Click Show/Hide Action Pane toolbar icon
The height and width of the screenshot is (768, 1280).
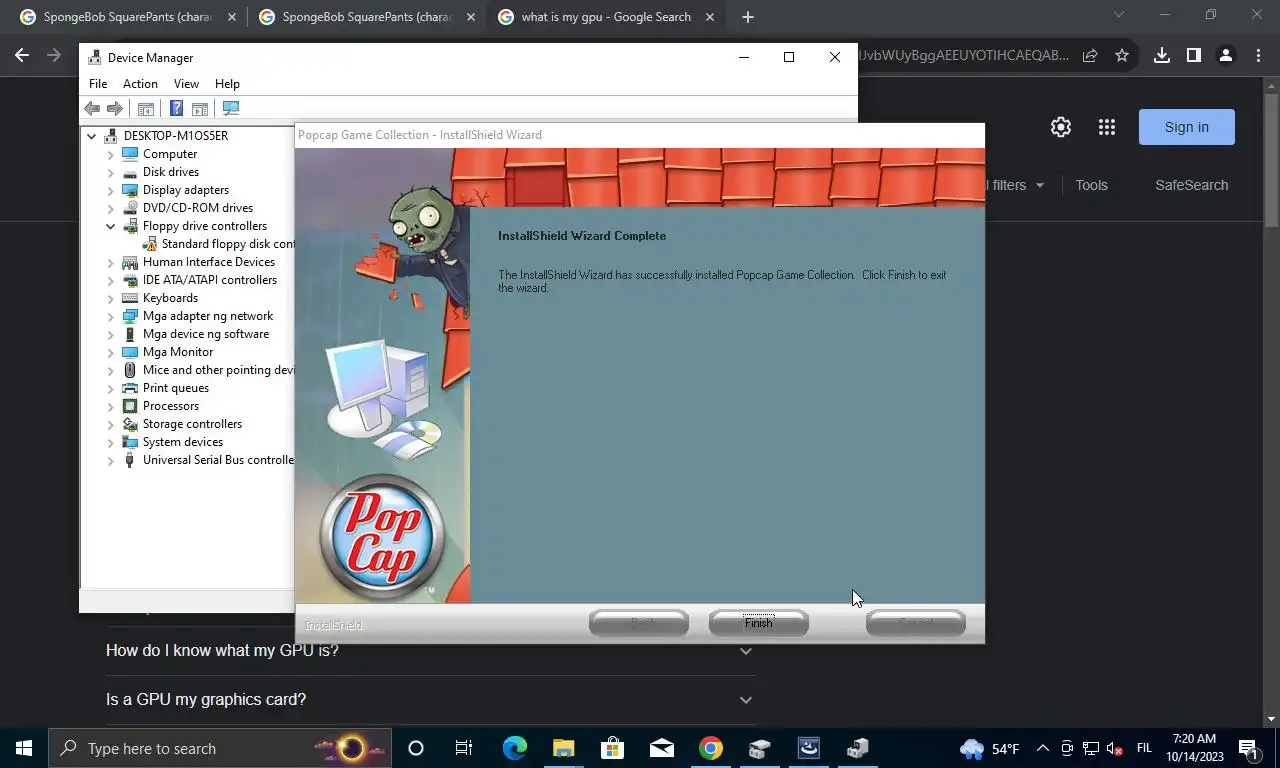200,108
